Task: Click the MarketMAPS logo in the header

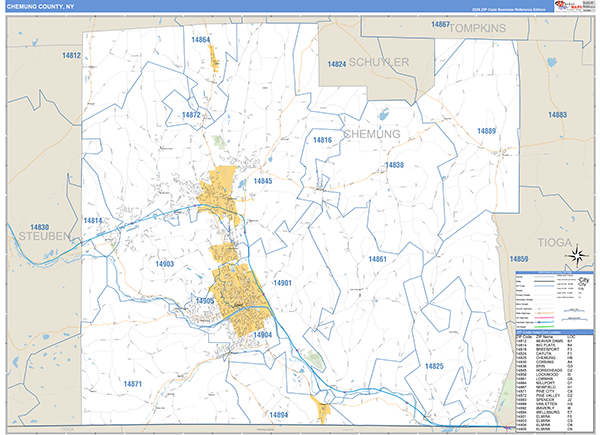Action: coord(573,6)
